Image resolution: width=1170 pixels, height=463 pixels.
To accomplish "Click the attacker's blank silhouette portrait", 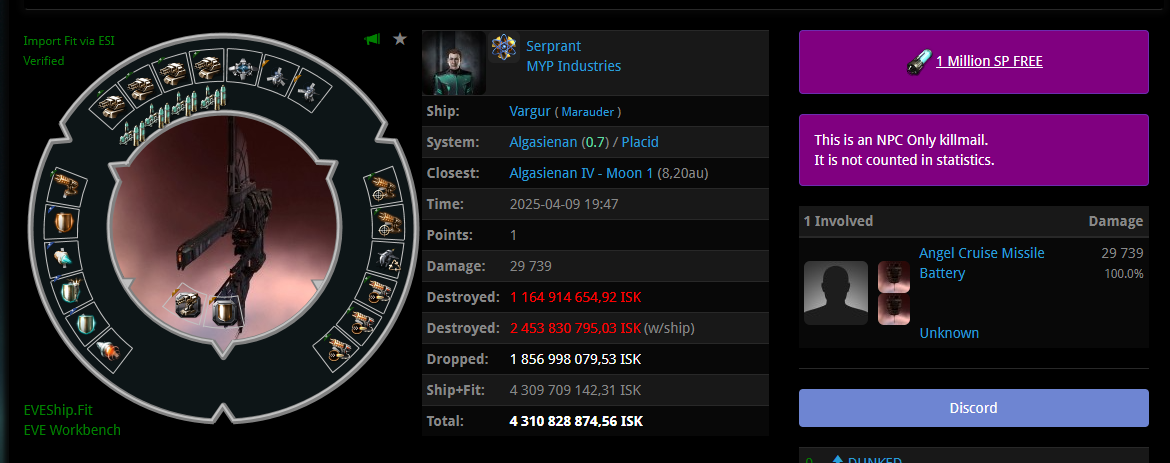I will click(x=836, y=293).
